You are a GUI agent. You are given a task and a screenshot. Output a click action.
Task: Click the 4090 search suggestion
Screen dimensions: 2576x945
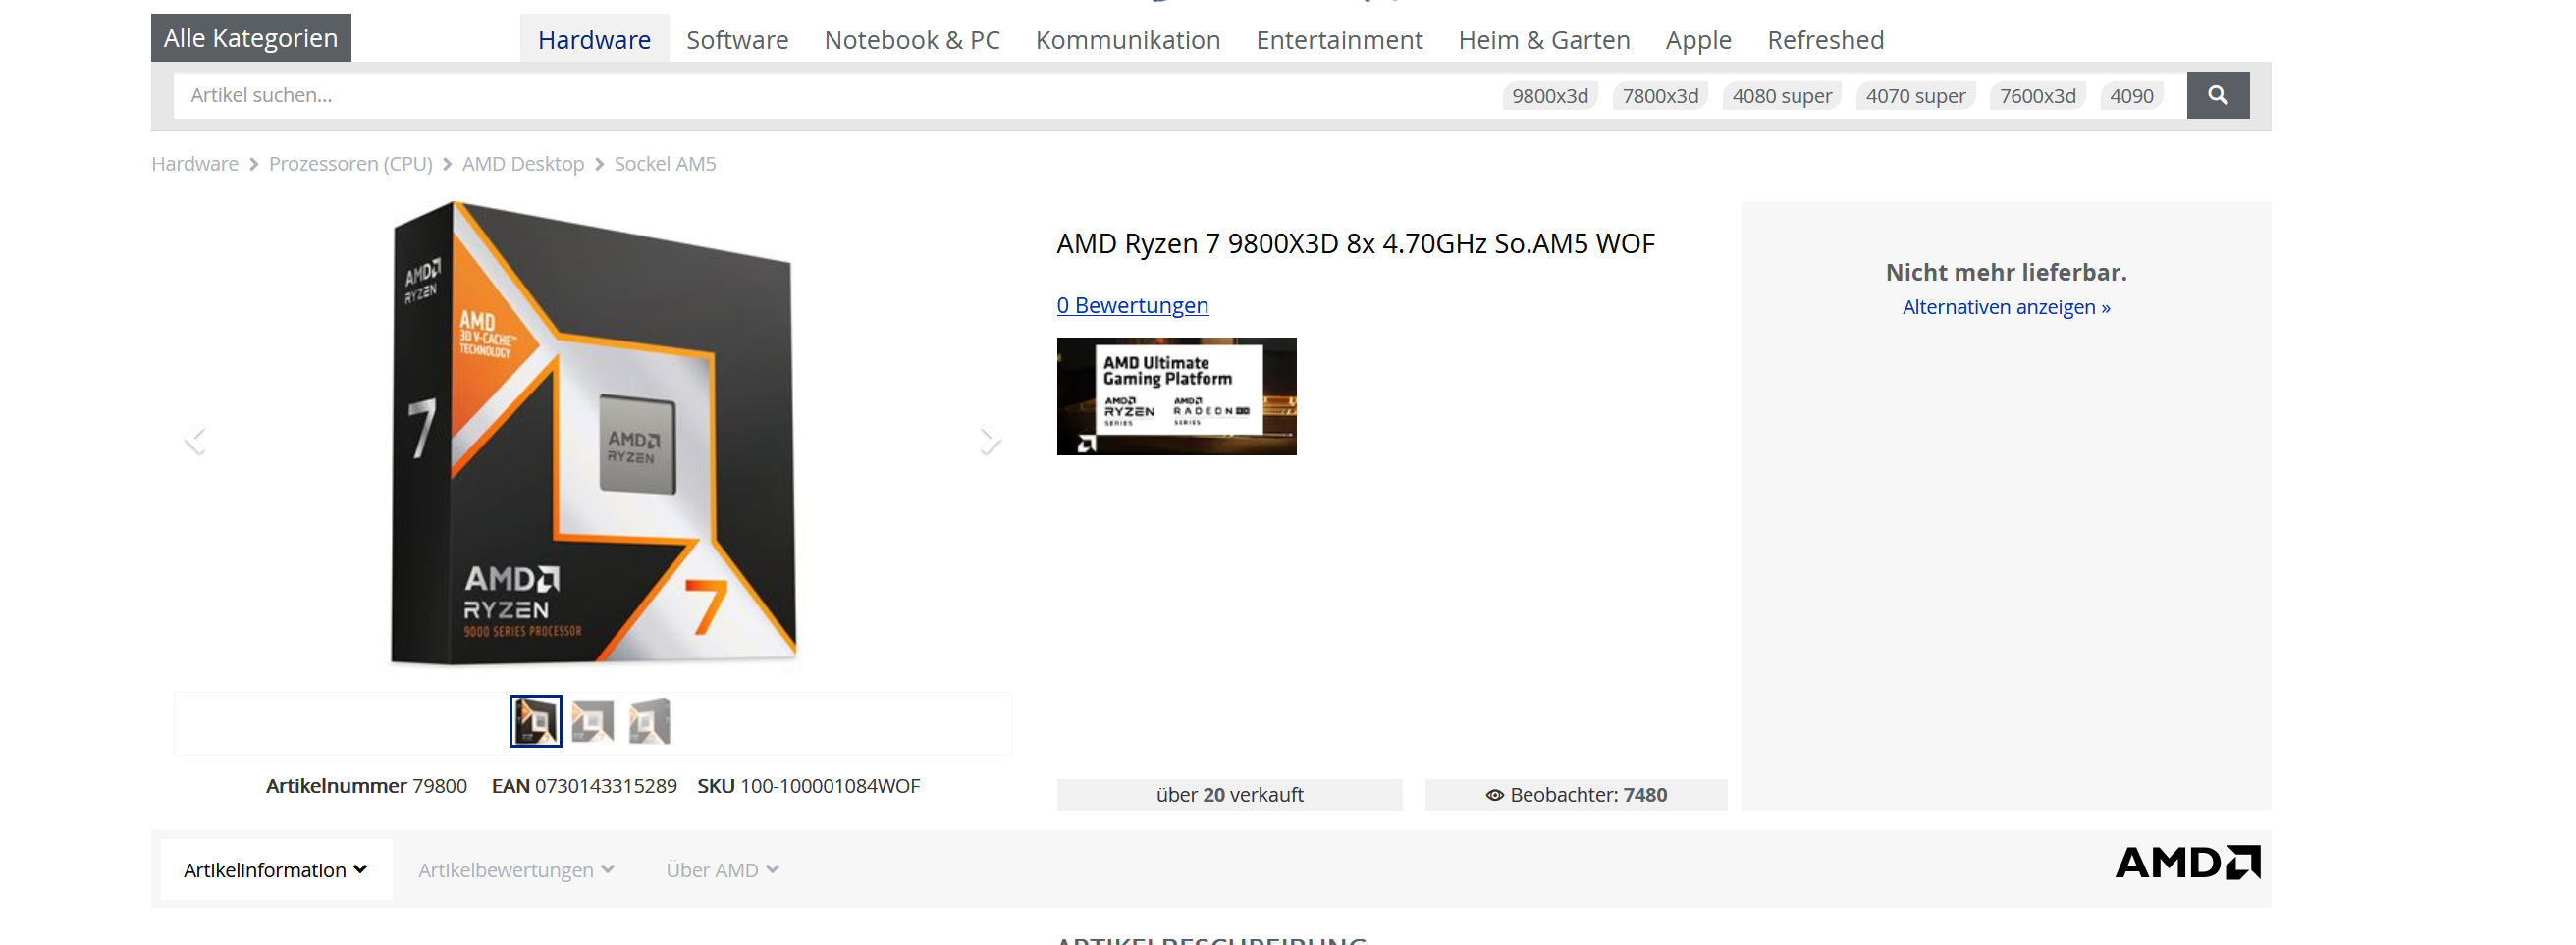[2131, 96]
